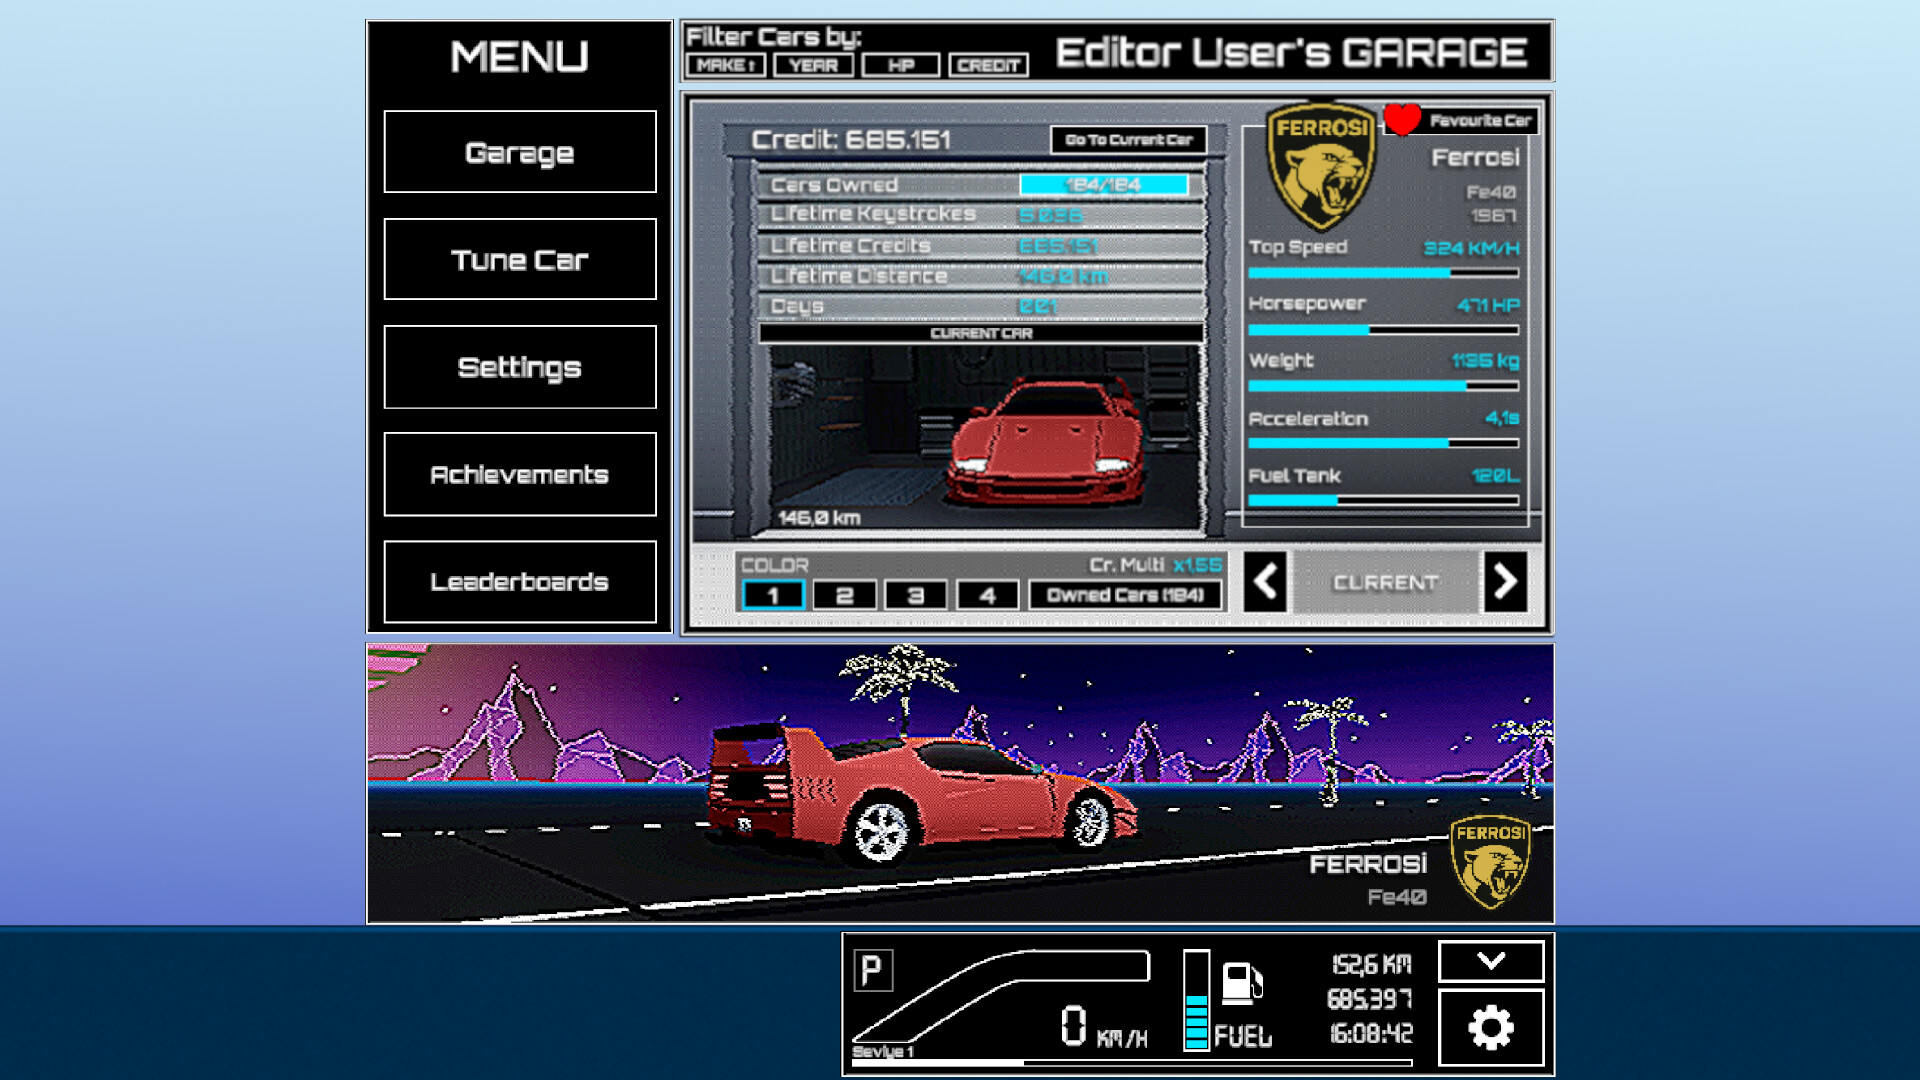
Task: Select paint color 2 for the car
Action: coord(845,594)
